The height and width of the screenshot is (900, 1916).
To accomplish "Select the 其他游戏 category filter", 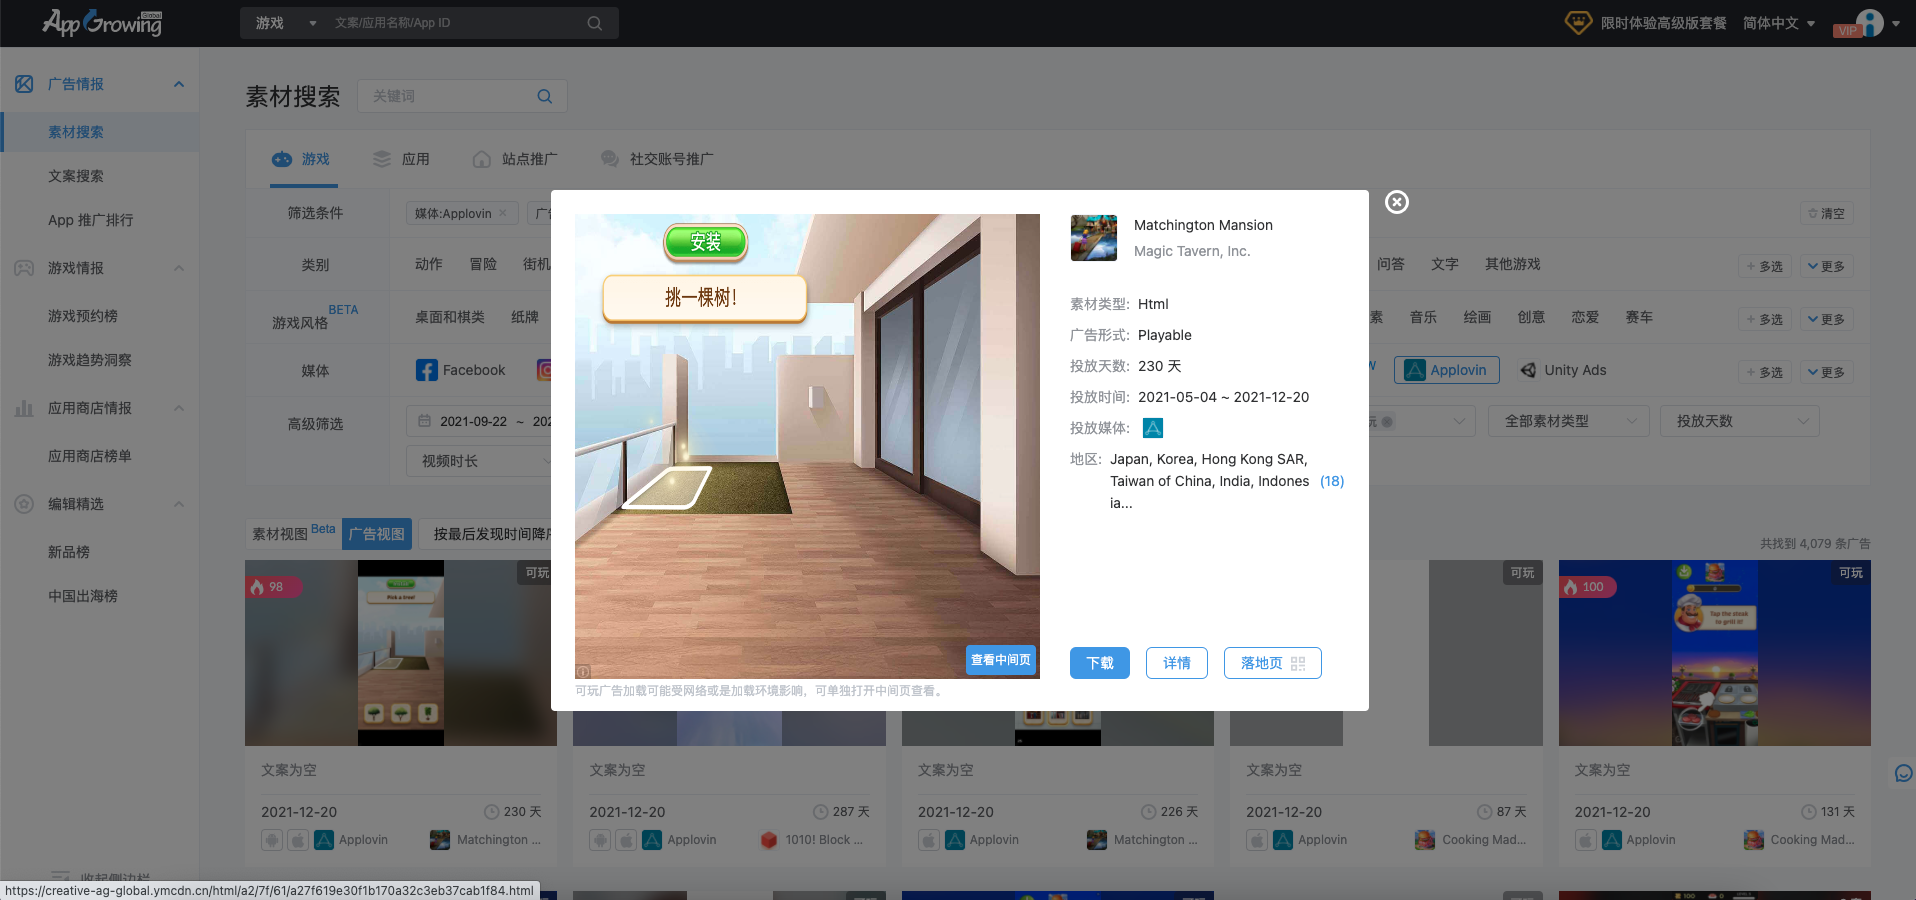I will pos(1512,264).
